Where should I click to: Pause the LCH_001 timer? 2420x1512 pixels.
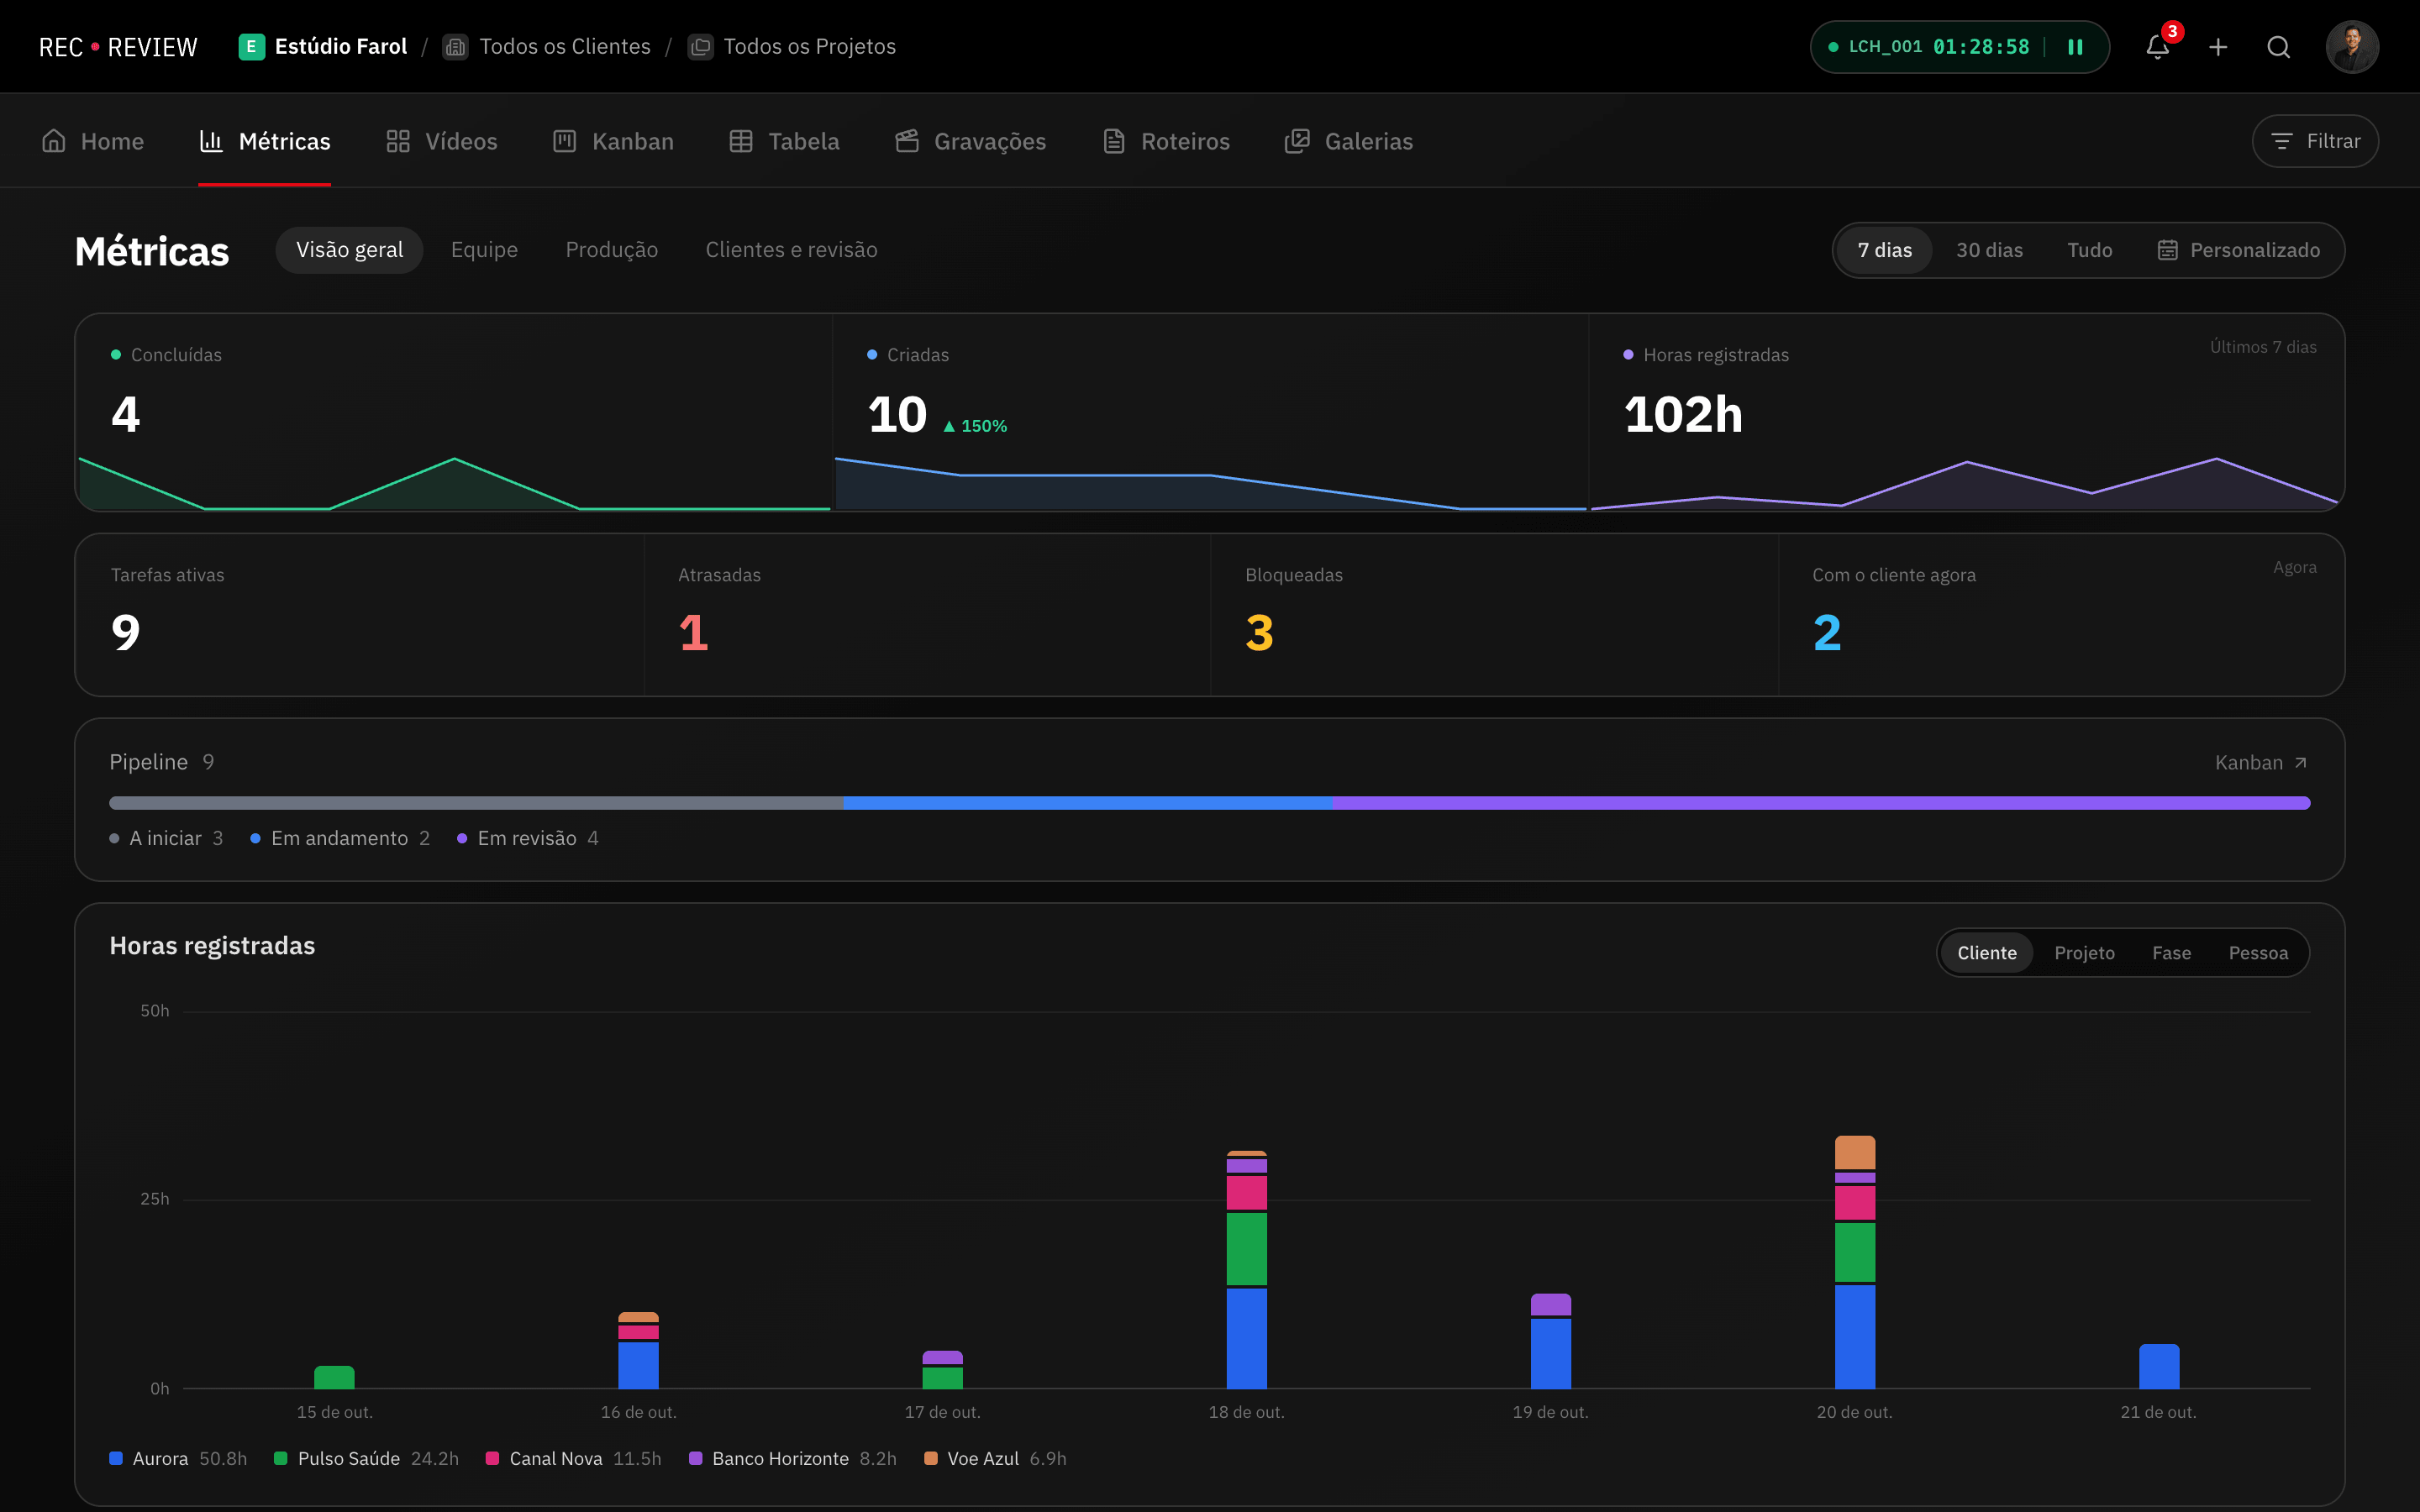click(x=2075, y=47)
